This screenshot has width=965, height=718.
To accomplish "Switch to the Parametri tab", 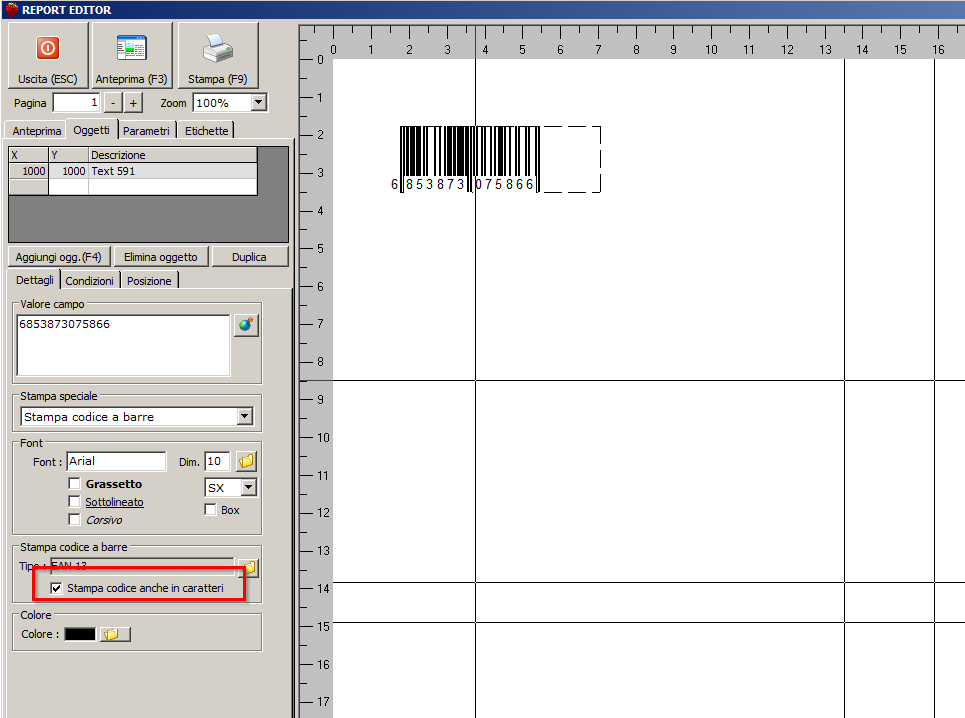I will (146, 130).
